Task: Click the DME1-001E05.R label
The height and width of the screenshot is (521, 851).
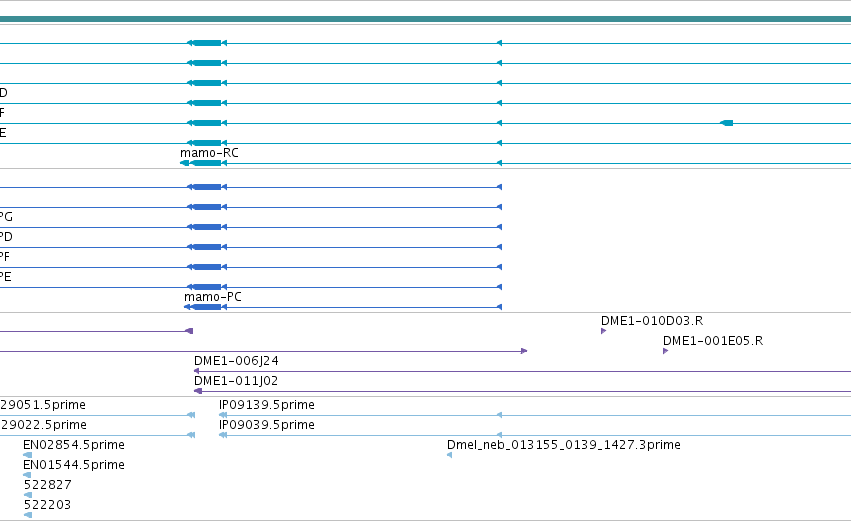Action: 713,341
